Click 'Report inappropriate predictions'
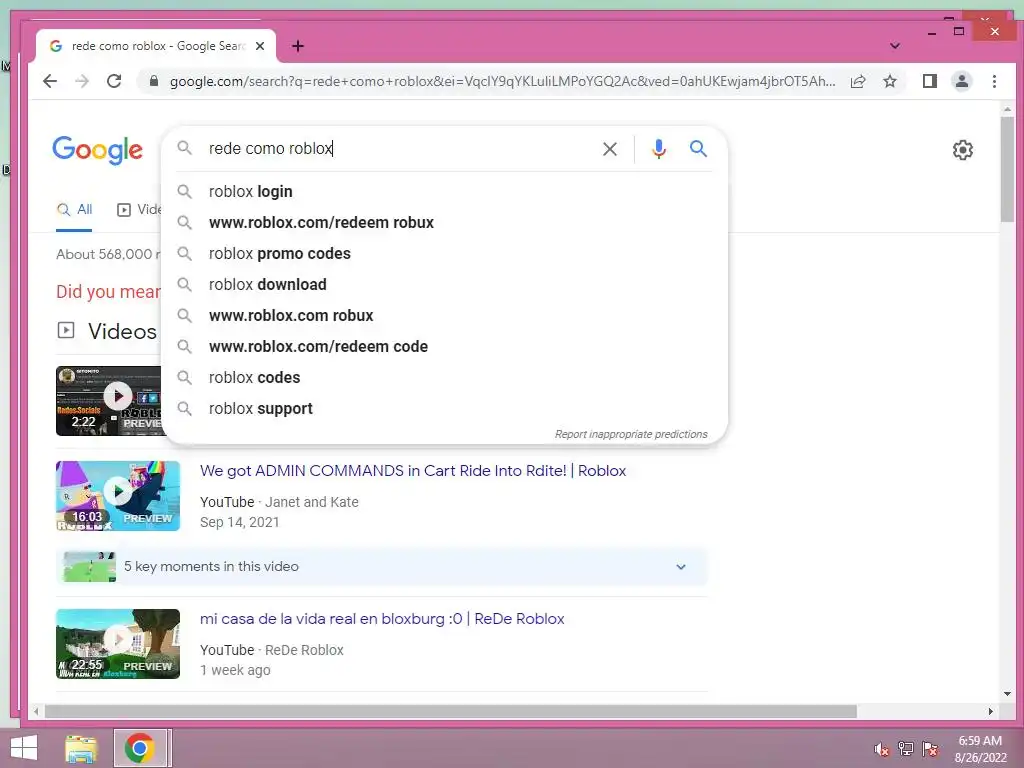This screenshot has height=768, width=1024. tap(631, 434)
